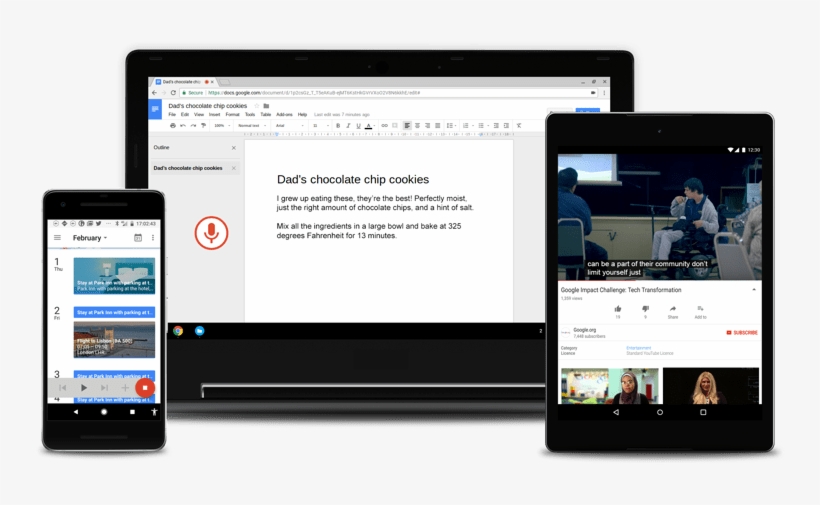Toggle italic formatting in Docs toolbar

(x=348, y=126)
